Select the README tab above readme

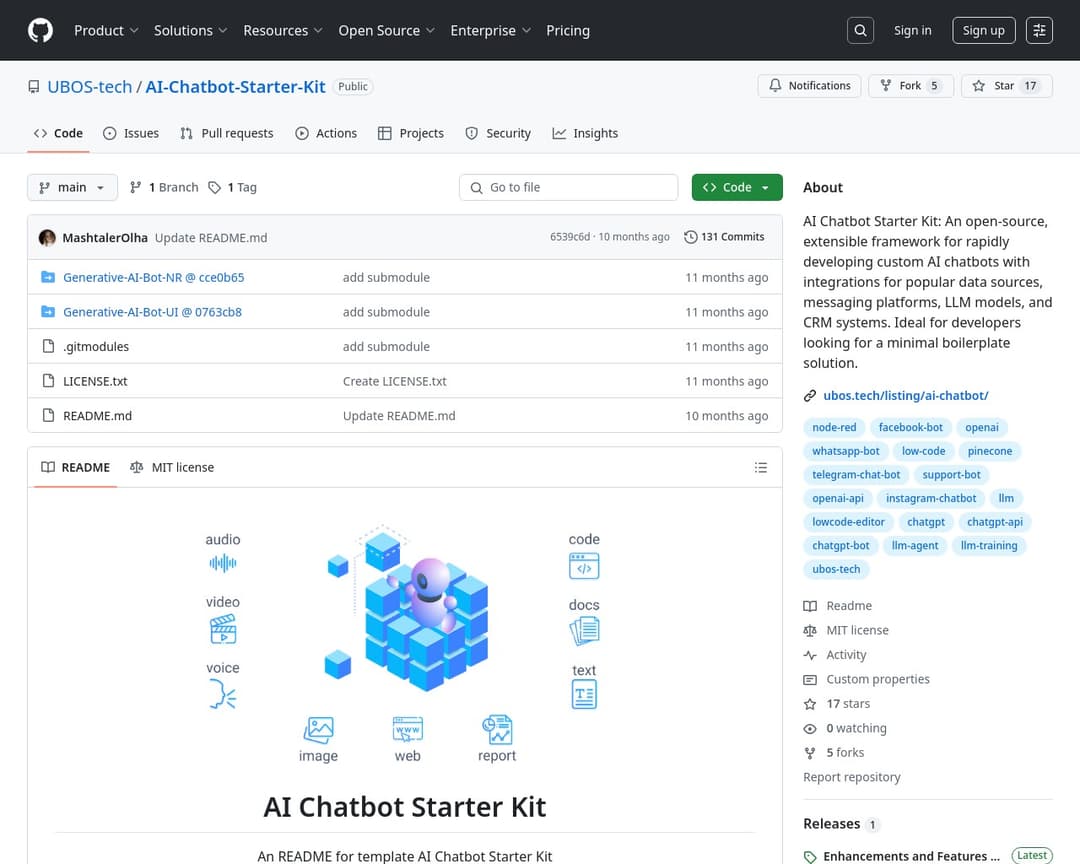[x=76, y=468]
